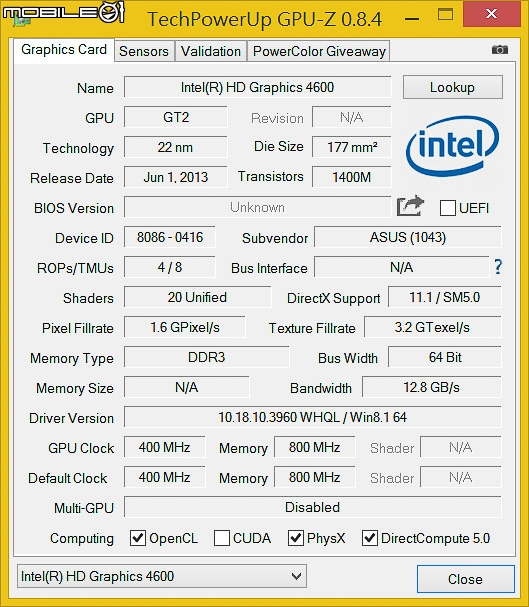Open the PowerColor Giveaway tab
Screen dimensions: 529x607
pyautogui.click(x=319, y=51)
